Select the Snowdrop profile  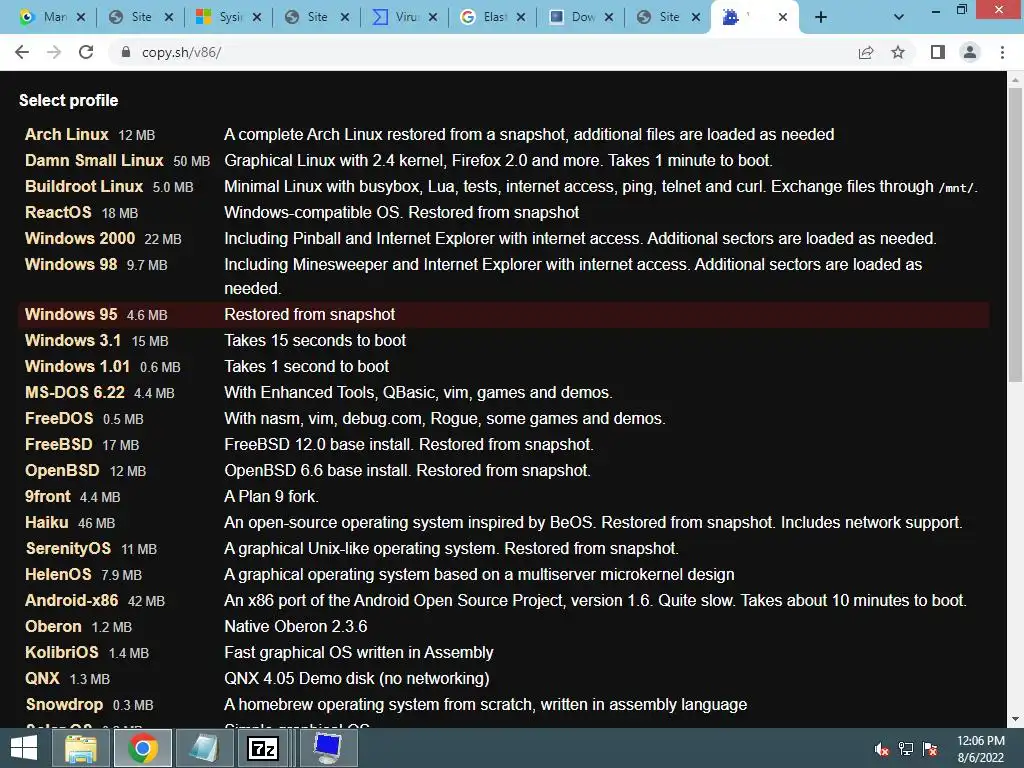[x=64, y=705]
